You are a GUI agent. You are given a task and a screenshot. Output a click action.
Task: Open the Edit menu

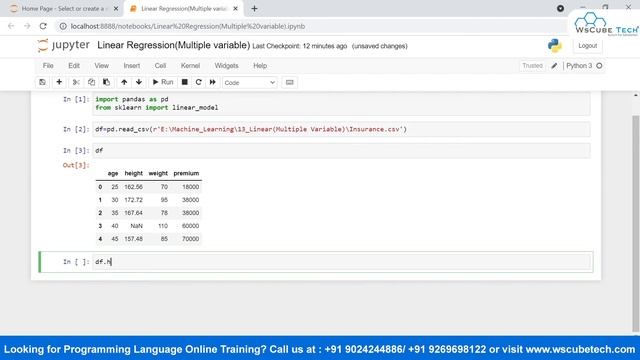[74, 66]
